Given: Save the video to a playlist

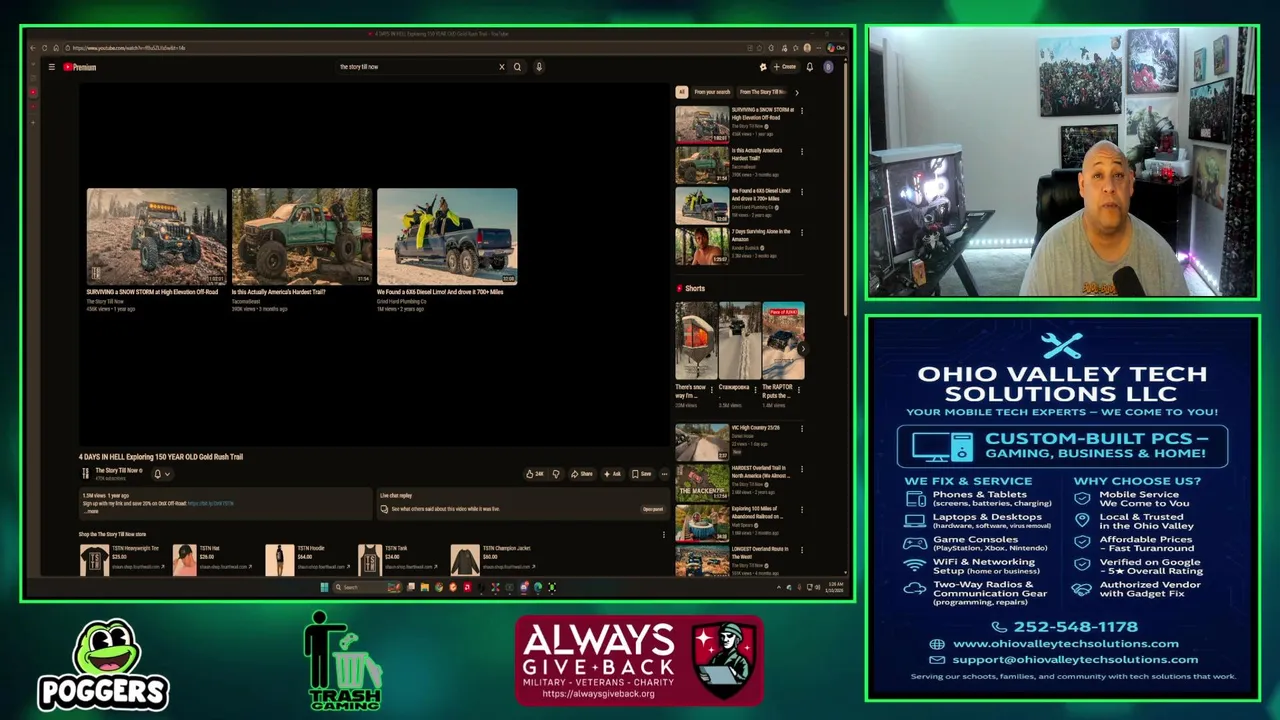Looking at the screenshot, I should 641,474.
